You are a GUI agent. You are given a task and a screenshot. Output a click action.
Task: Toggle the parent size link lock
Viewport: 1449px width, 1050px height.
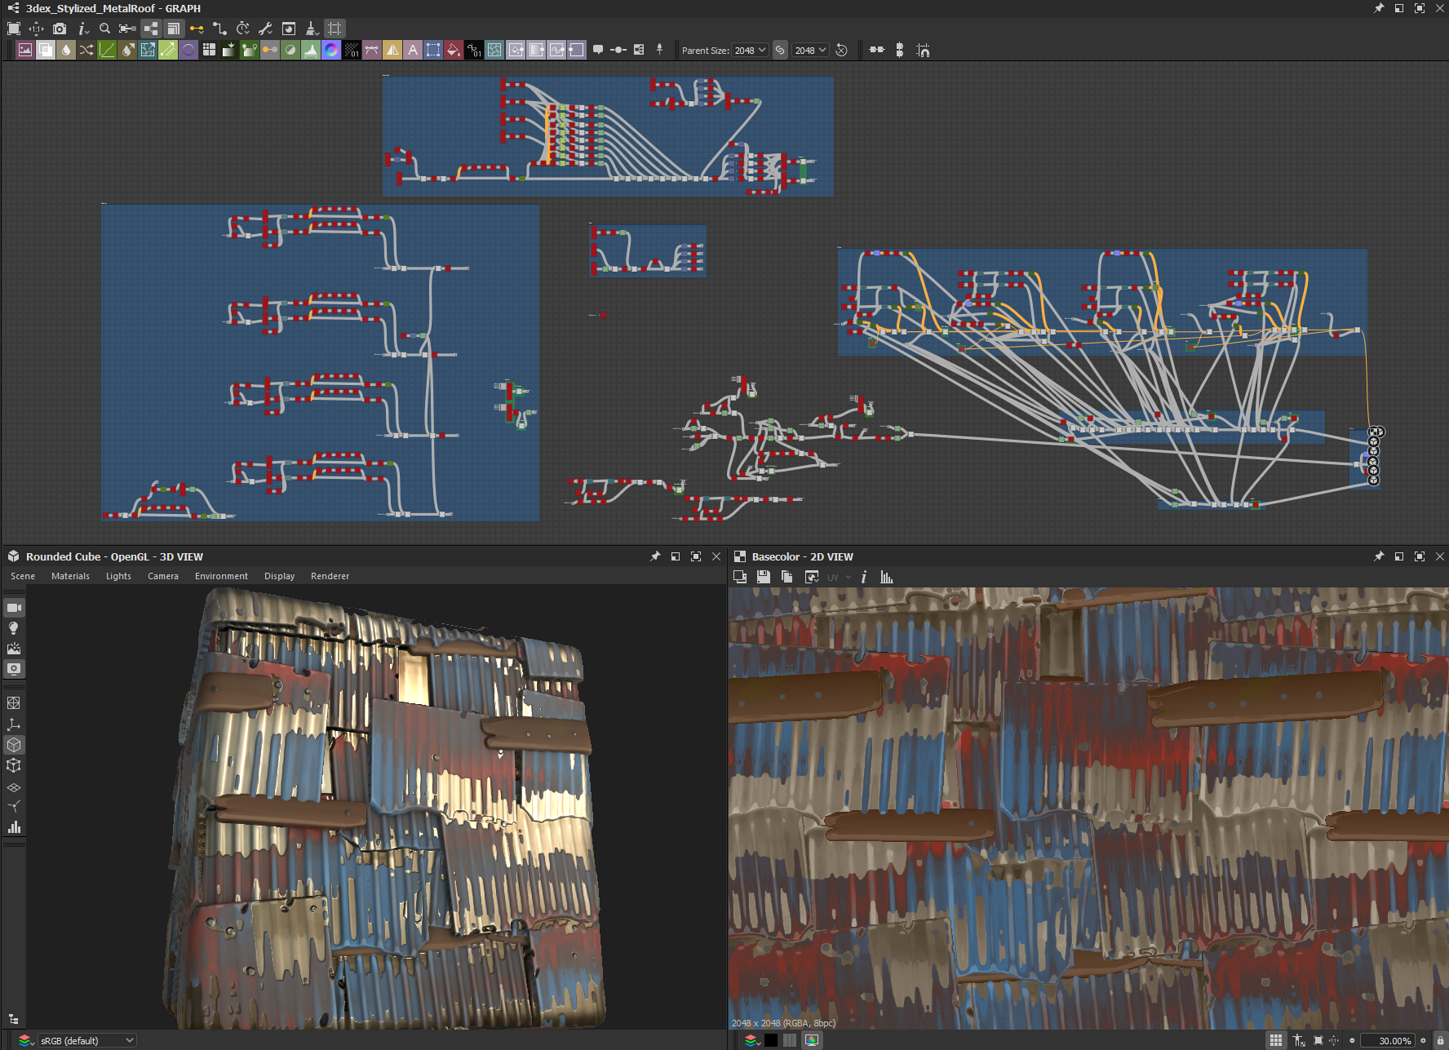tap(780, 50)
